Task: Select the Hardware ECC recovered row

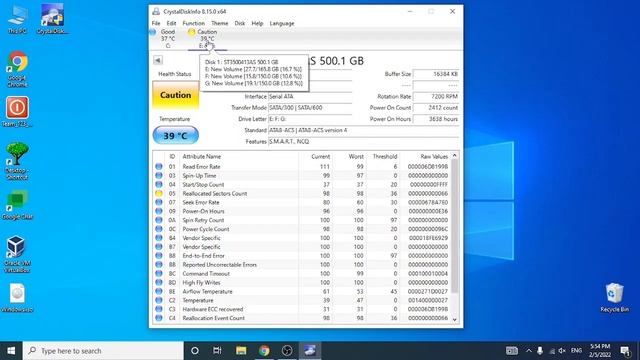Action: click(302, 309)
